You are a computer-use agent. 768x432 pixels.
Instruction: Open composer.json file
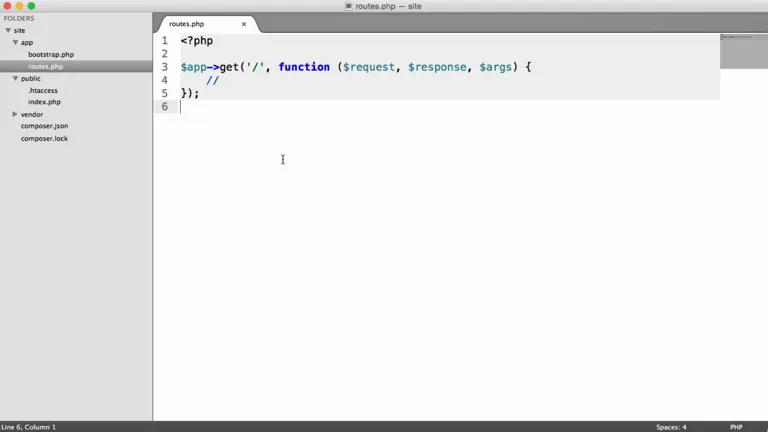[x=44, y=126]
